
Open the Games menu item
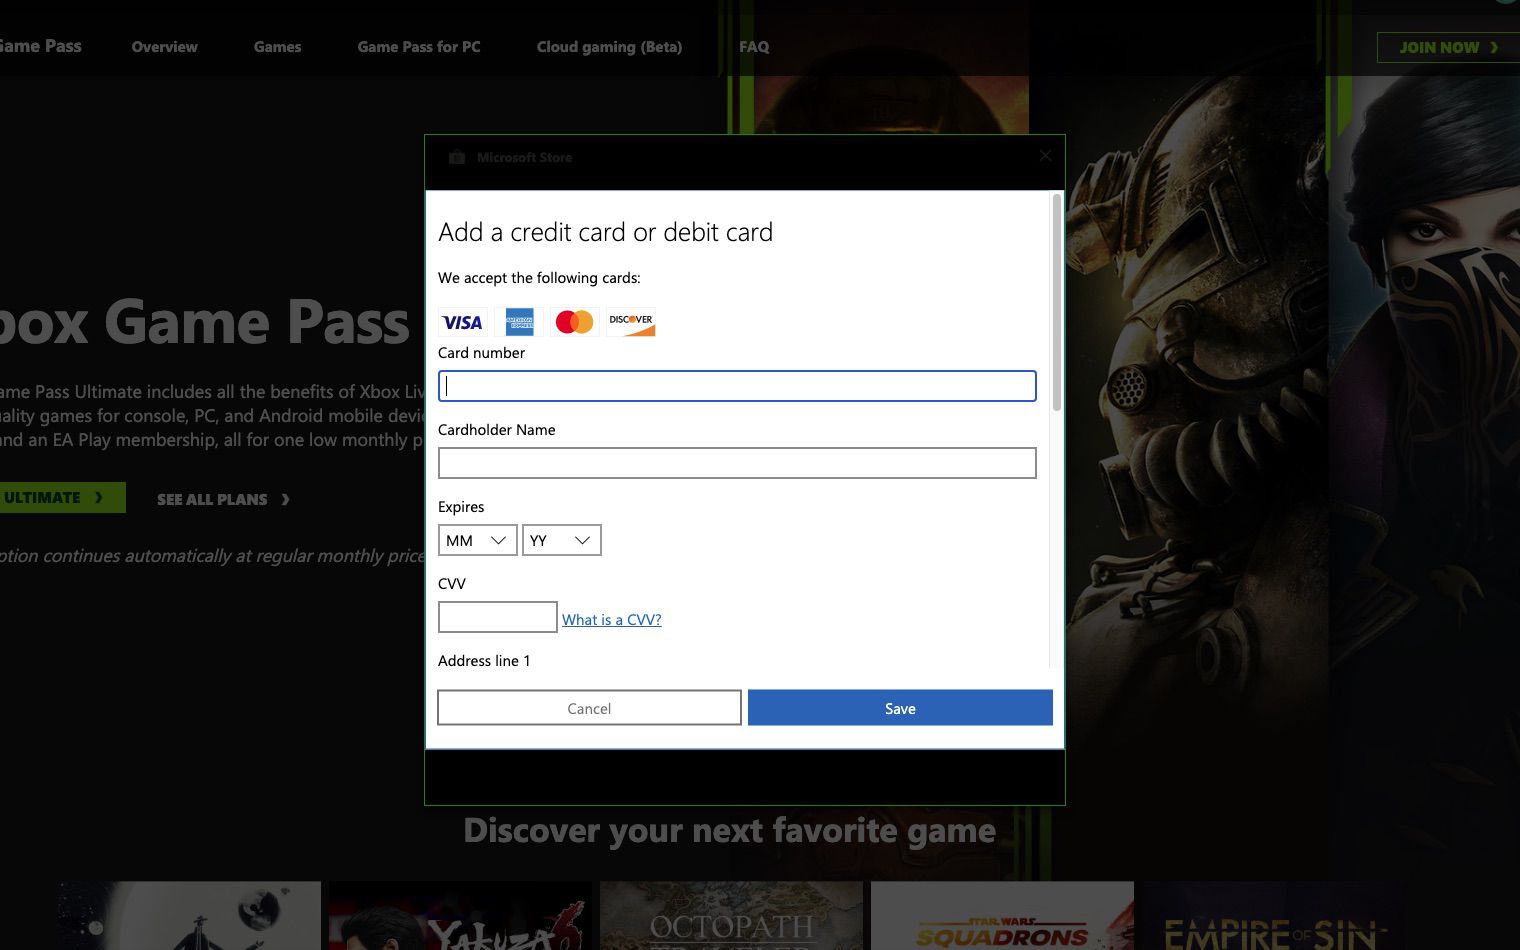pos(278,47)
